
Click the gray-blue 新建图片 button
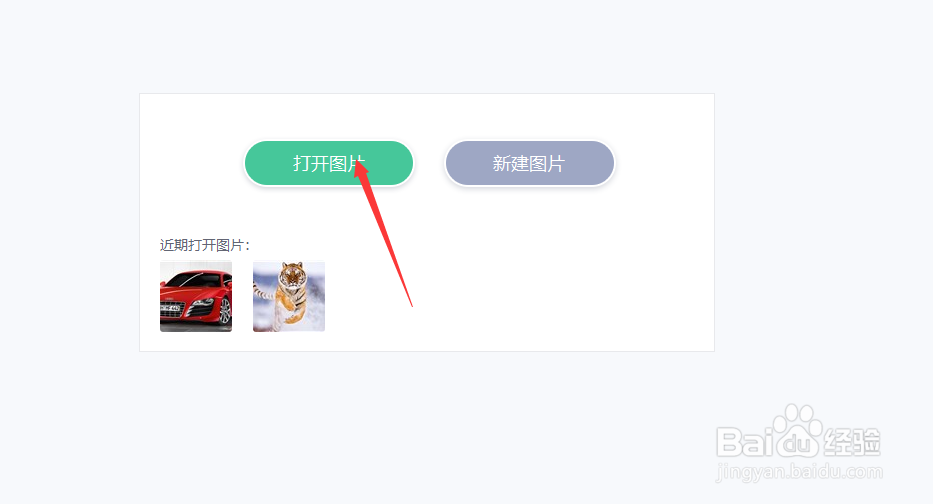[530, 164]
